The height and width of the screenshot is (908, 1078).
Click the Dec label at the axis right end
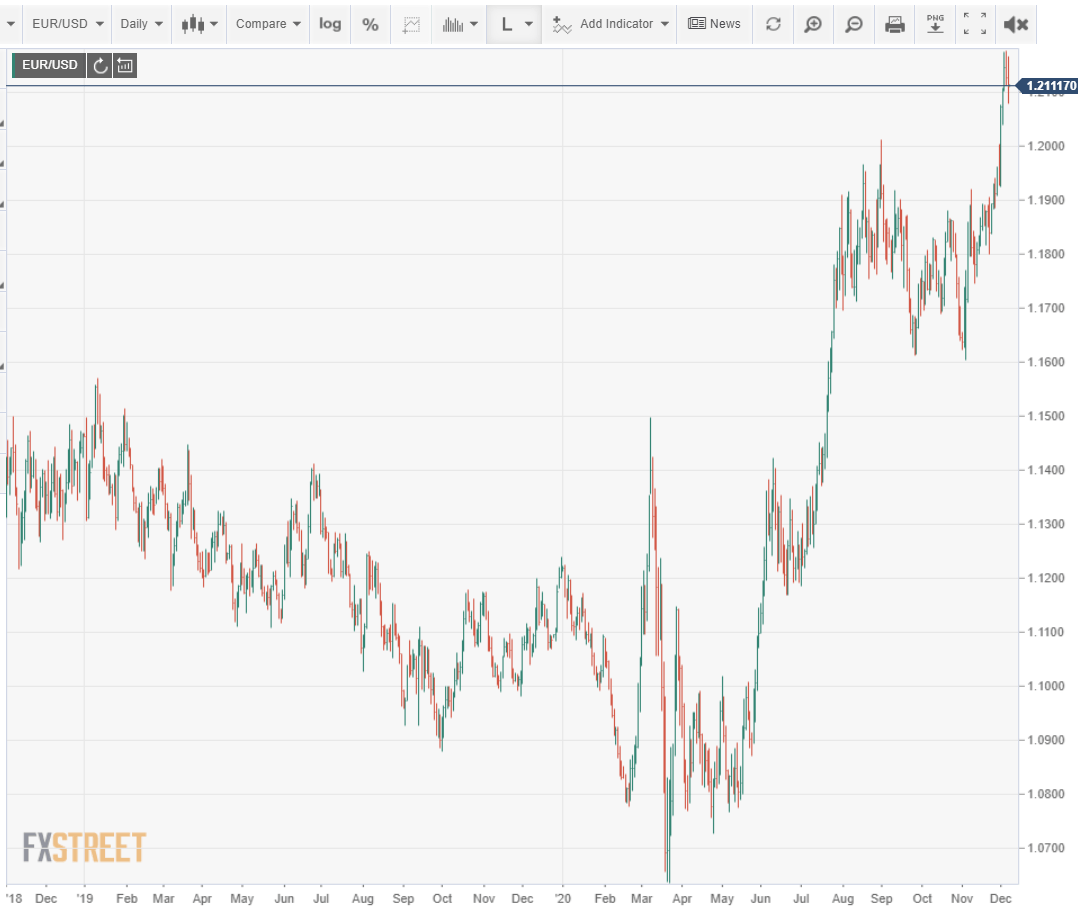[x=1000, y=898]
